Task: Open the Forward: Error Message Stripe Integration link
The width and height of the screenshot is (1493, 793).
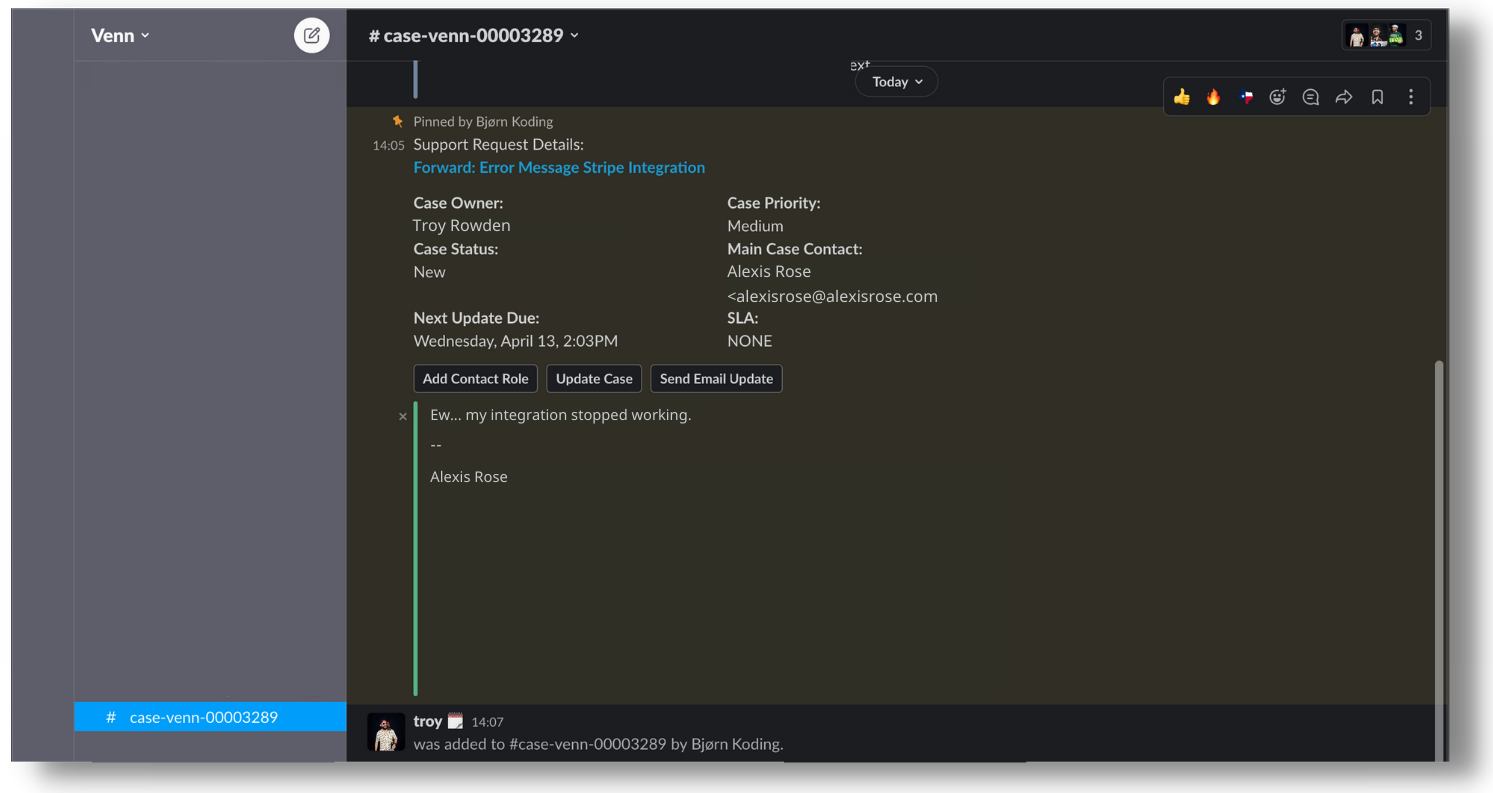Action: pyautogui.click(x=559, y=167)
